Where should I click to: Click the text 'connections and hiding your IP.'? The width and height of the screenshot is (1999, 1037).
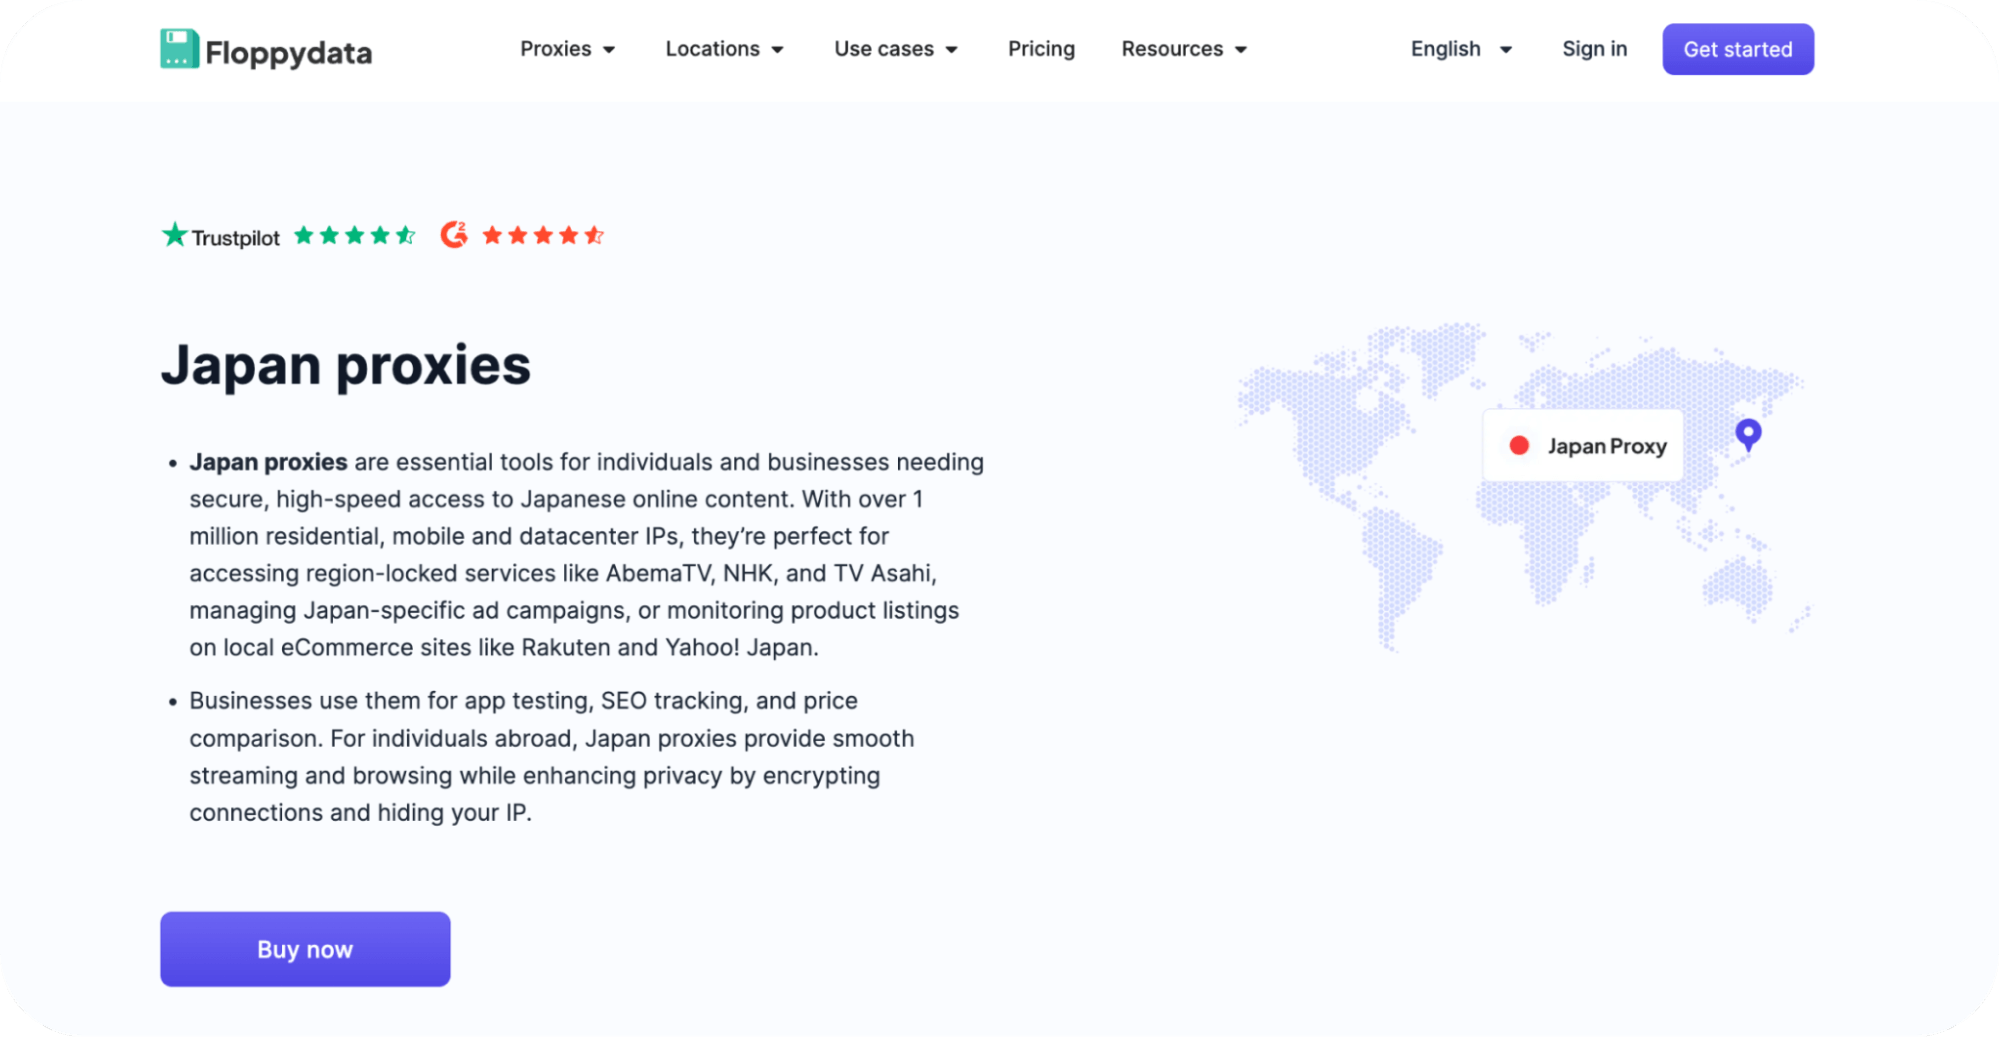[360, 813]
